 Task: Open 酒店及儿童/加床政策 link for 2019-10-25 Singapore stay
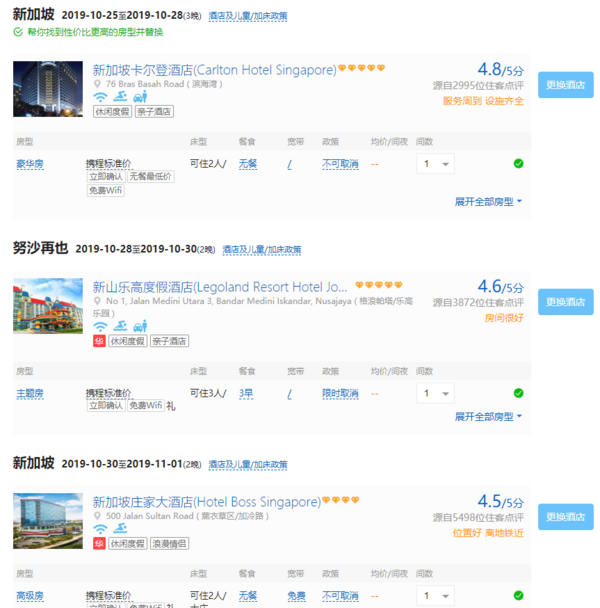coord(248,16)
